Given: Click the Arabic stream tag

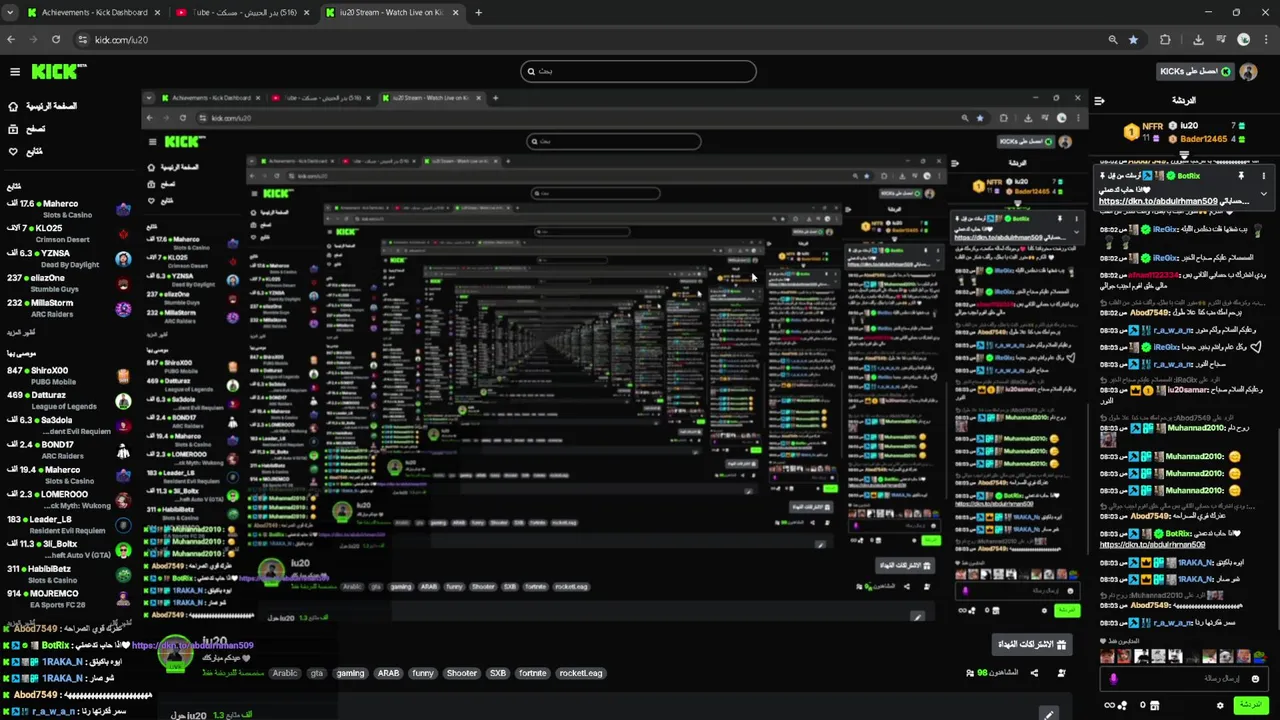Looking at the screenshot, I should click(285, 673).
